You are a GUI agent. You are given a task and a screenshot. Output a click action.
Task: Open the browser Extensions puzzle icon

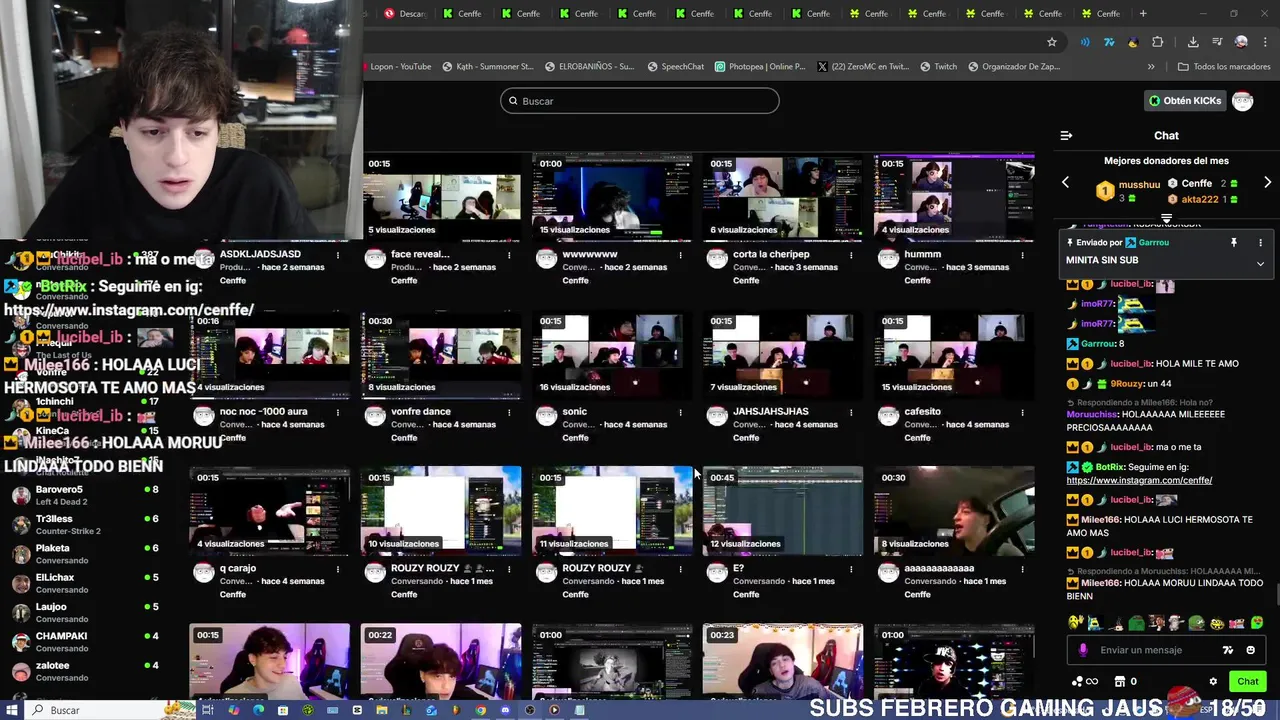tap(1157, 42)
